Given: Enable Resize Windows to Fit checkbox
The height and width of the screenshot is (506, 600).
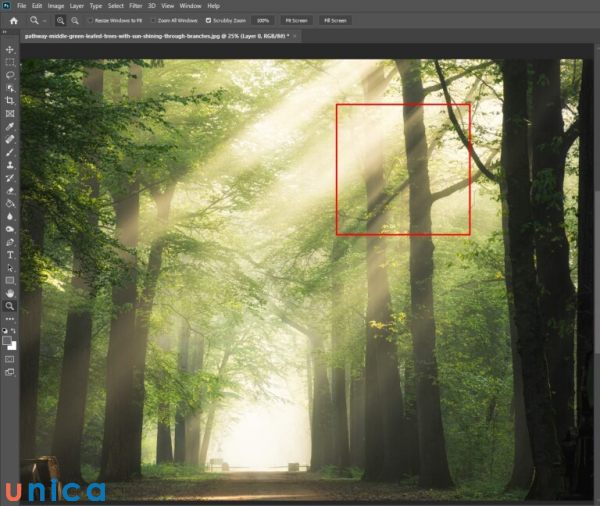Looking at the screenshot, I should click(90, 21).
